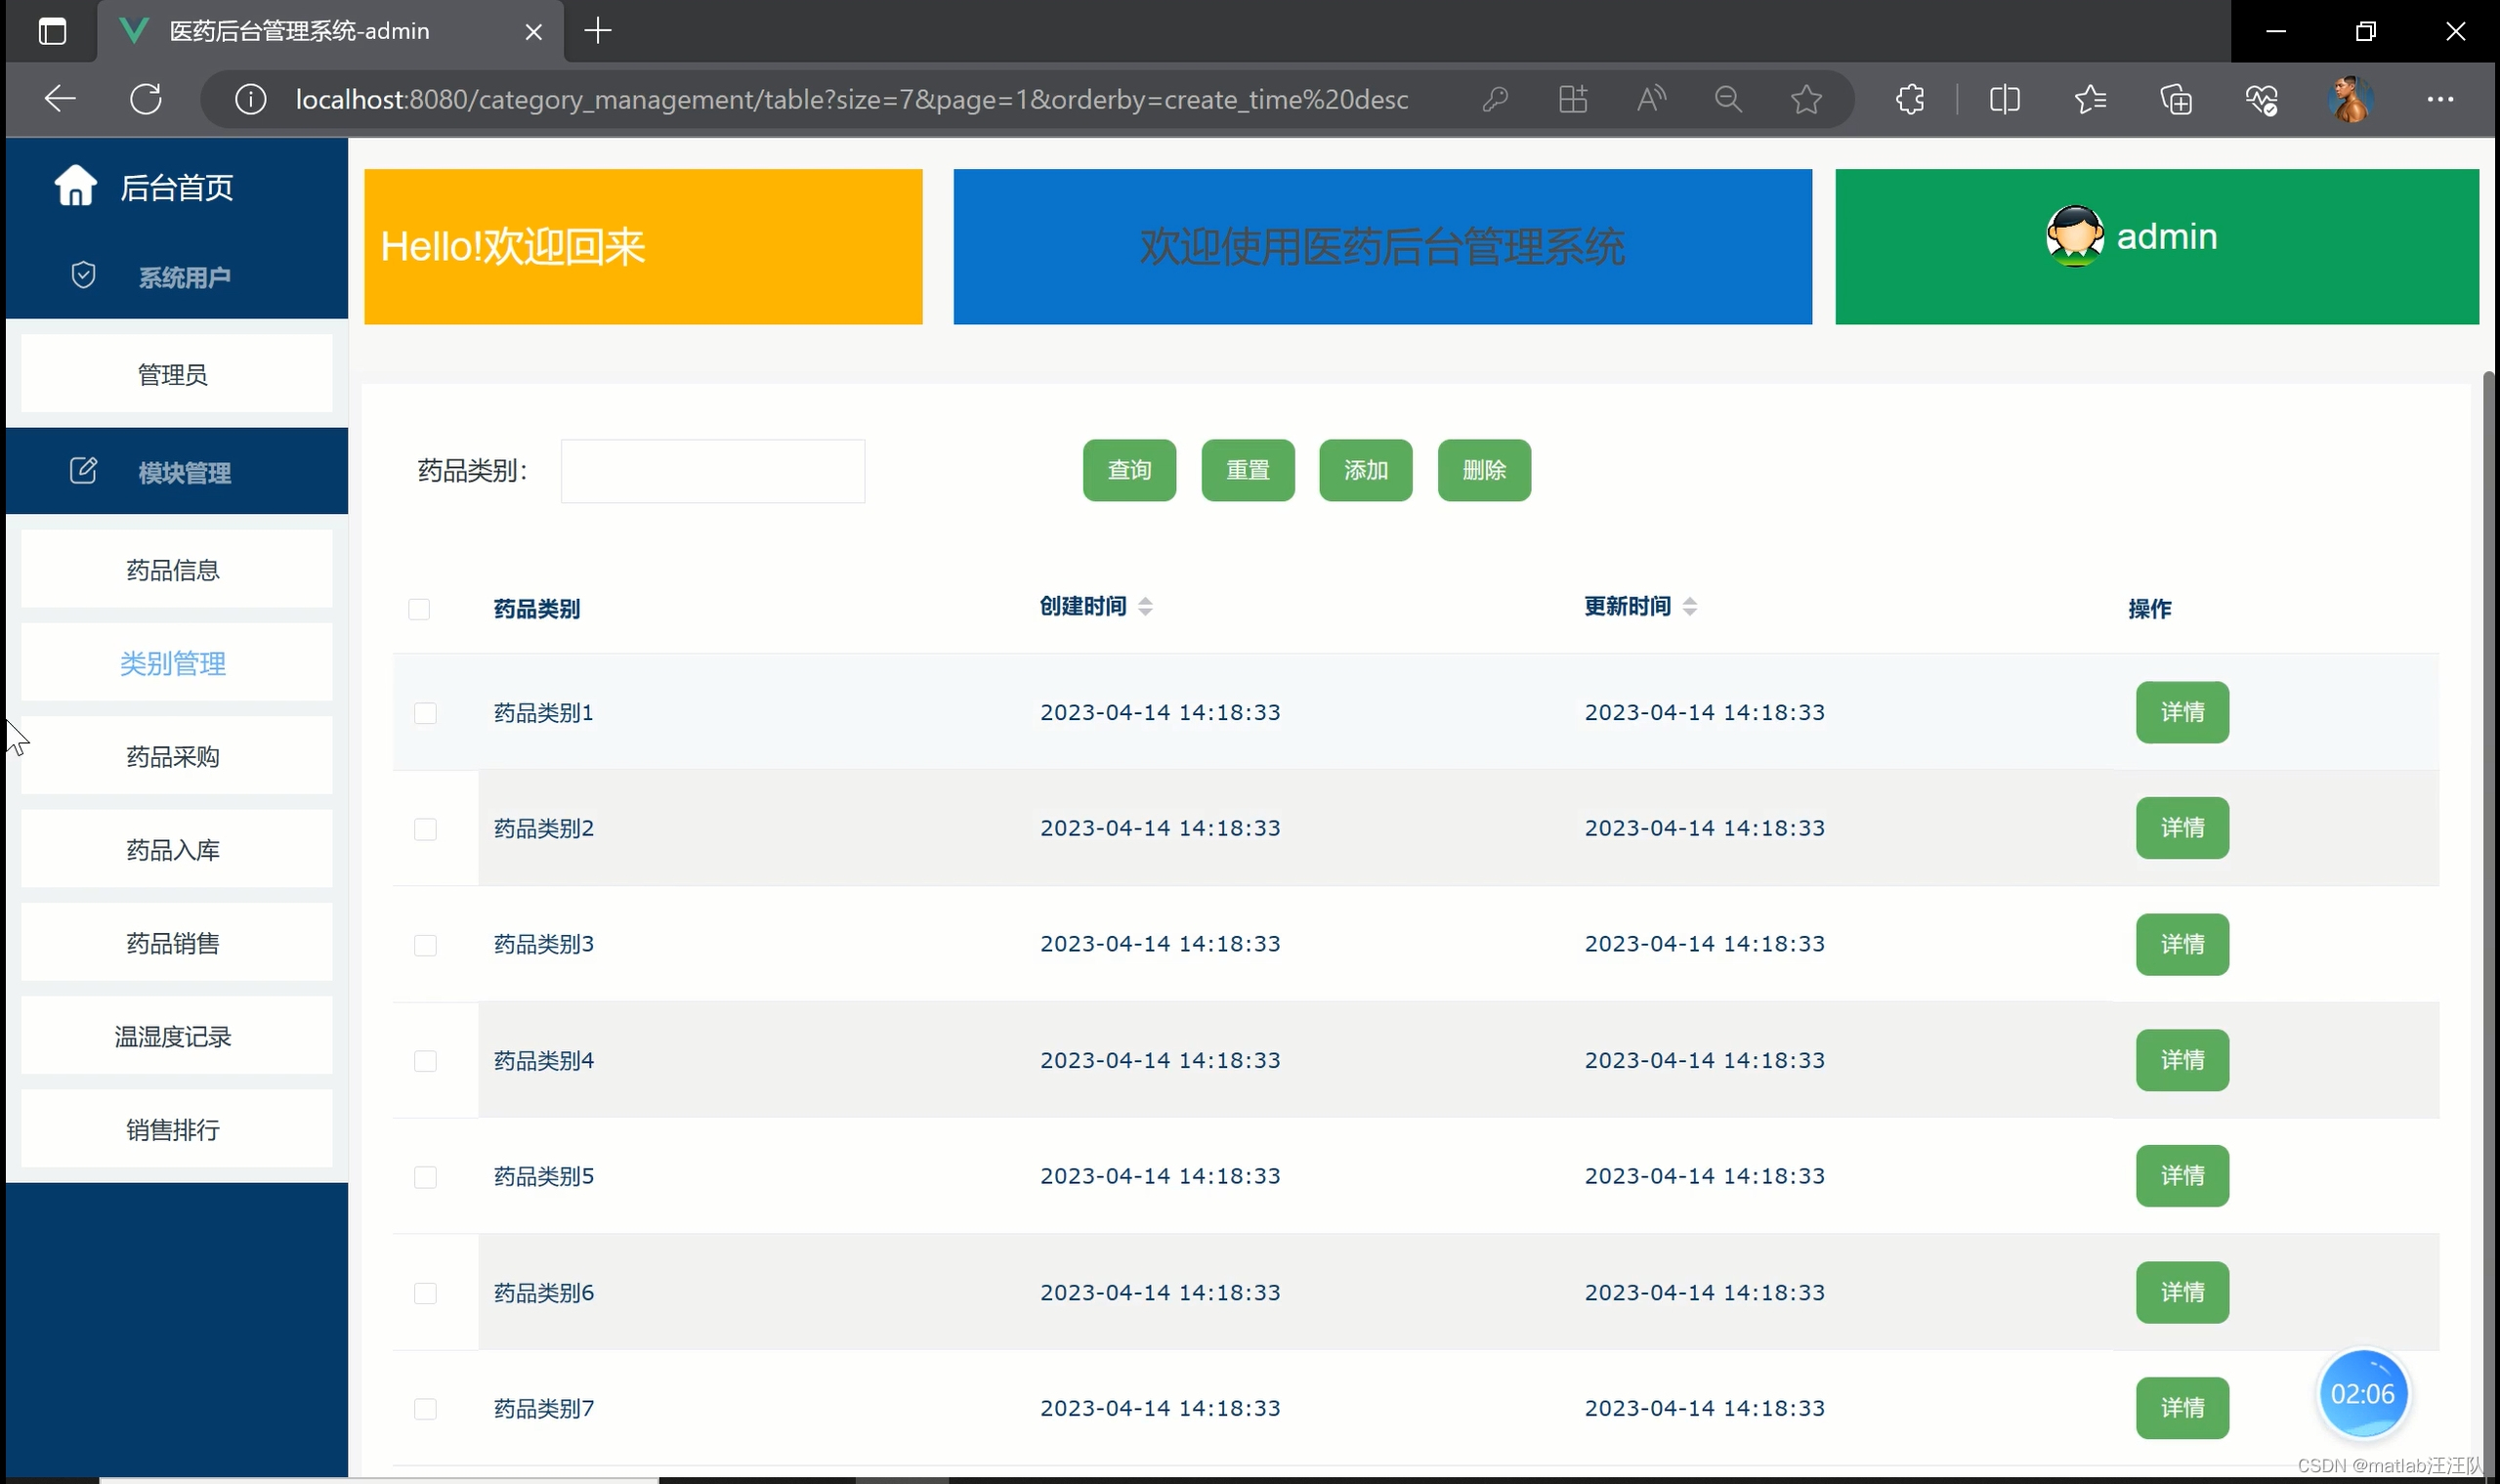This screenshot has width=2500, height=1484.
Task: Click the home icon beside 后台首页
Action: tap(75, 186)
